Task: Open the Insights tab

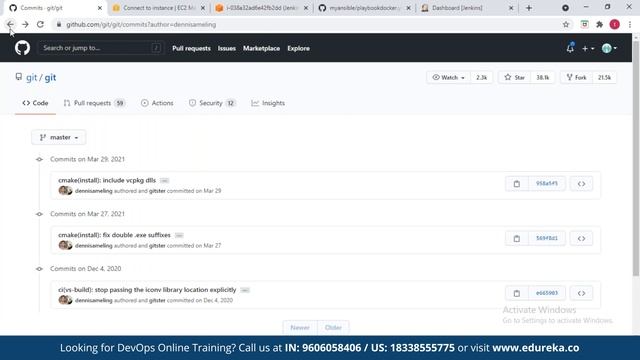Action: pyautogui.click(x=268, y=103)
